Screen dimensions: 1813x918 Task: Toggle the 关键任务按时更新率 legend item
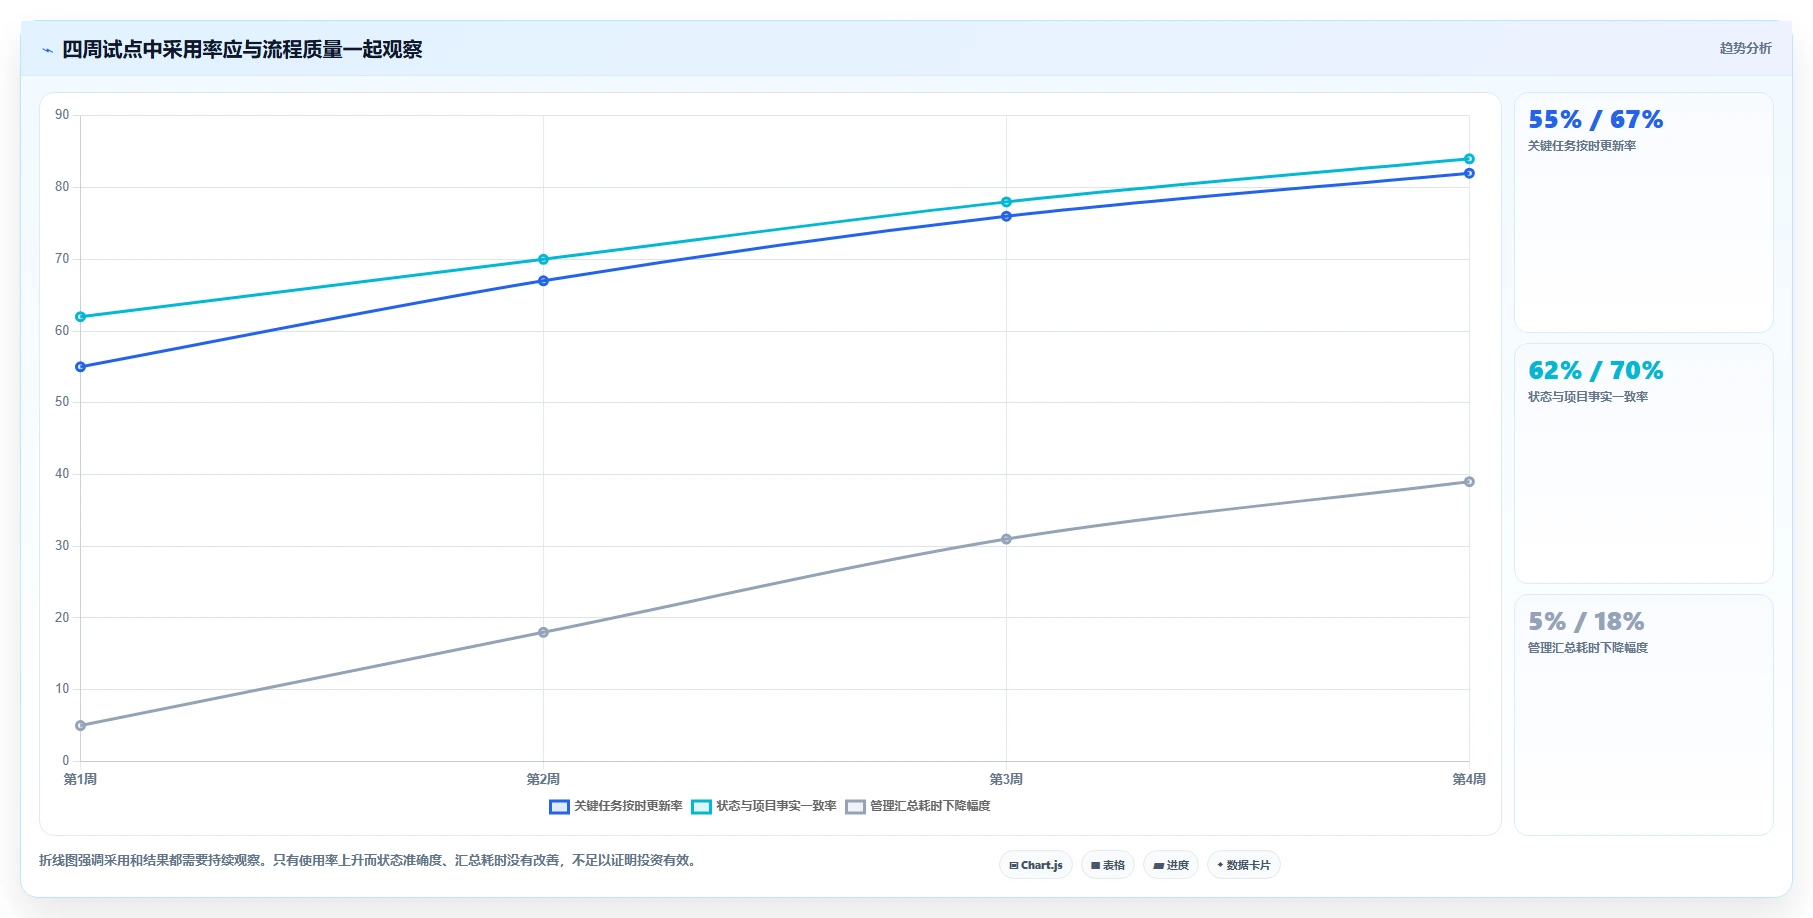[616, 806]
